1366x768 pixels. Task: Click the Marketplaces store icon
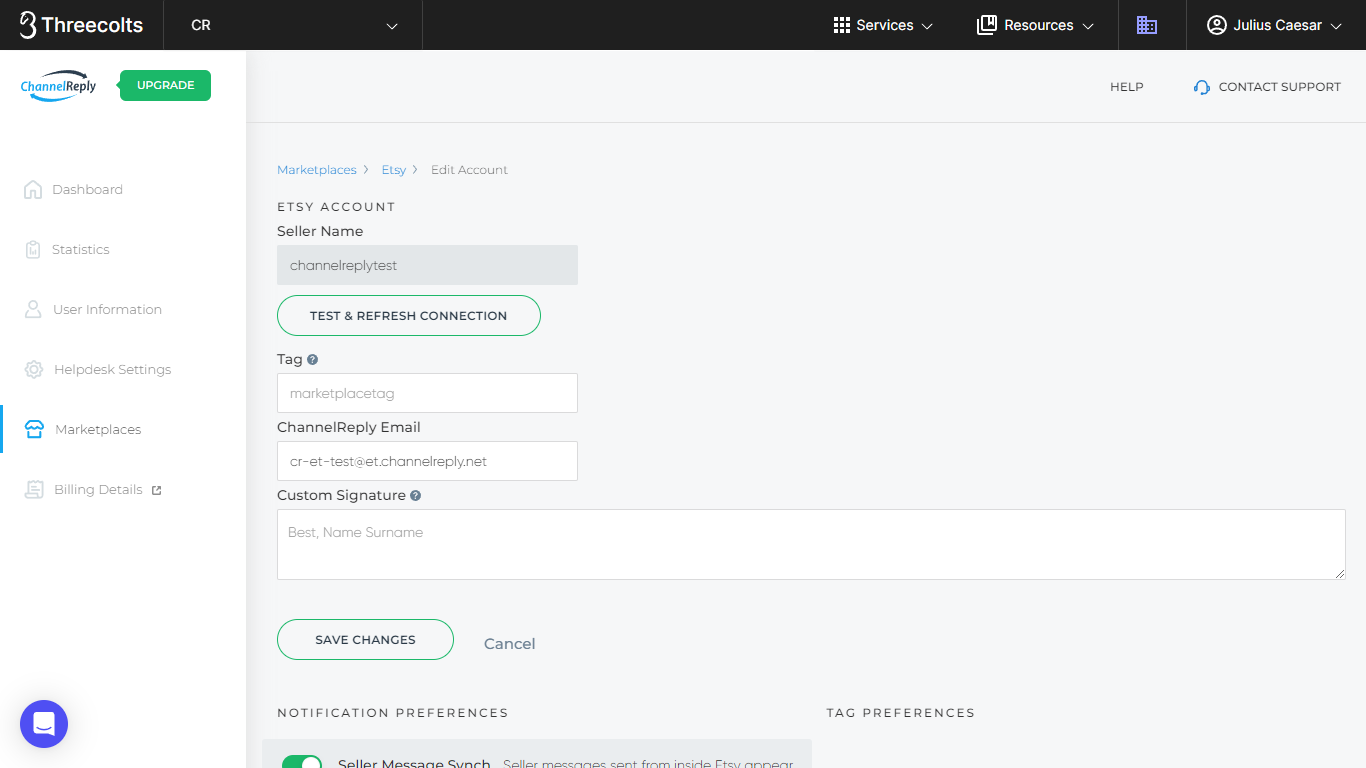point(34,429)
